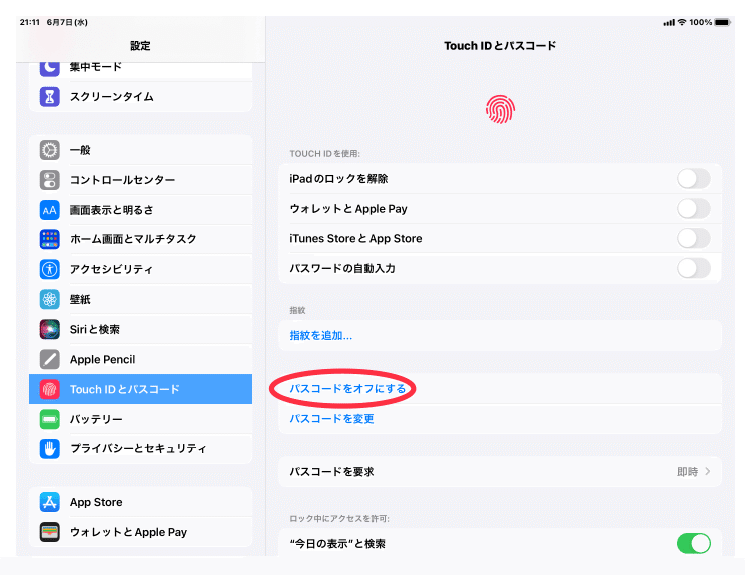Tap the 6月7日(水) date
The image size is (745, 575).
tap(67, 22)
